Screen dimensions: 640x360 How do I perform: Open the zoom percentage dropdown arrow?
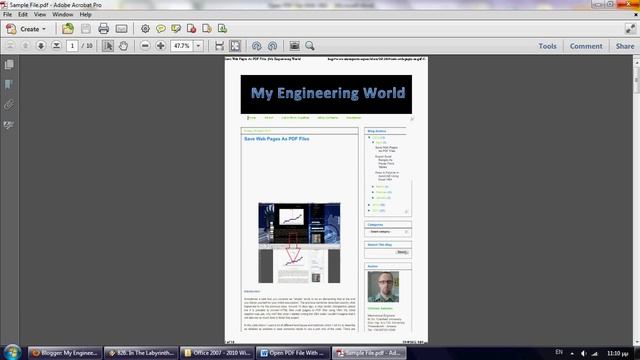pyautogui.click(x=198, y=46)
